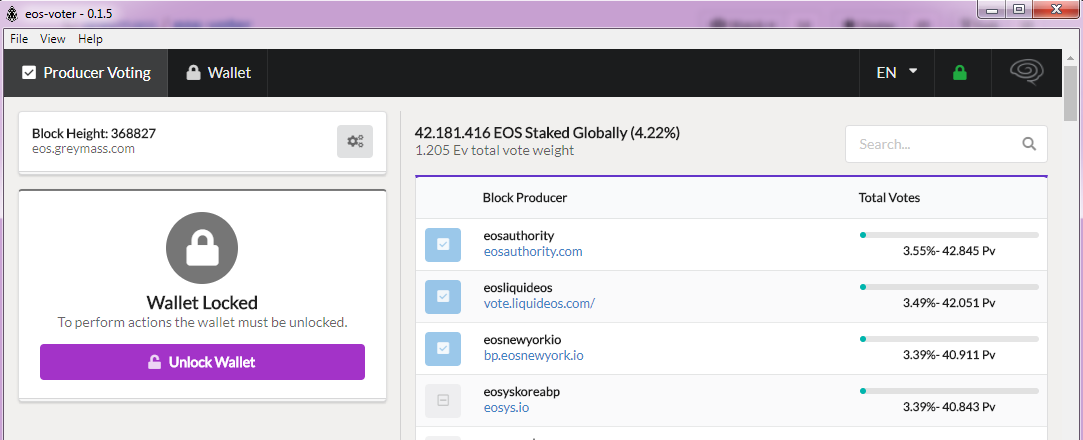Open the vote.liquideos.com/ link
Image resolution: width=1083 pixels, height=440 pixels.
tap(539, 303)
